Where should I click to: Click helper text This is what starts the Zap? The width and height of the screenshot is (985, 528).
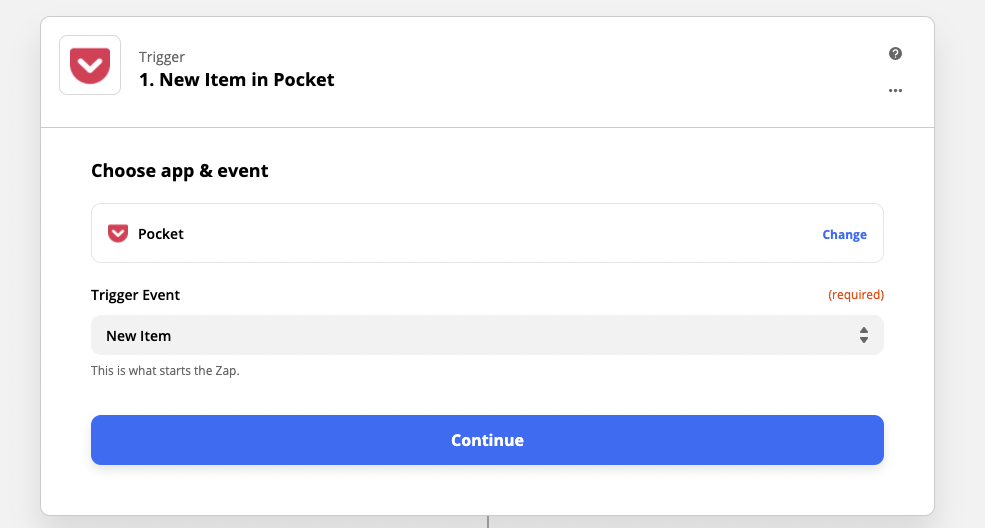tap(165, 370)
